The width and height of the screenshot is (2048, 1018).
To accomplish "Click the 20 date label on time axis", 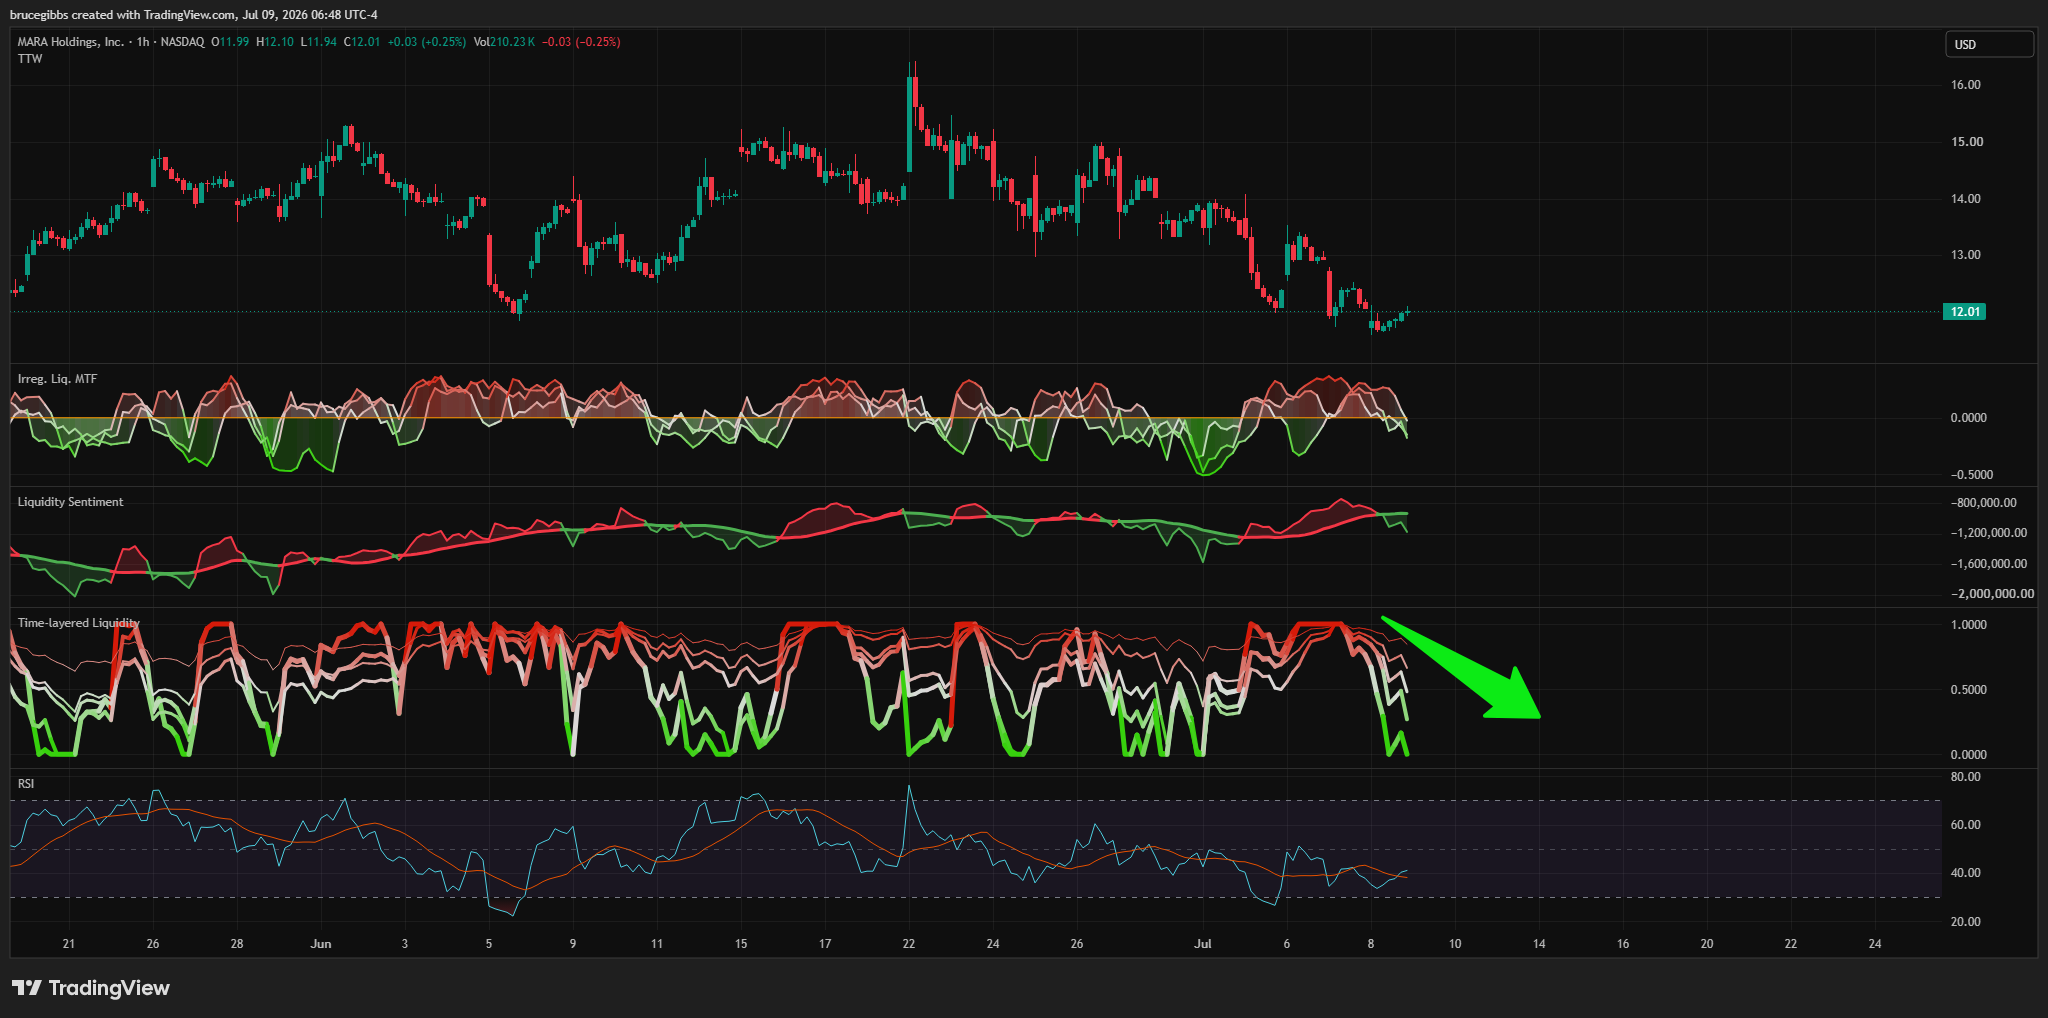I will (1707, 944).
